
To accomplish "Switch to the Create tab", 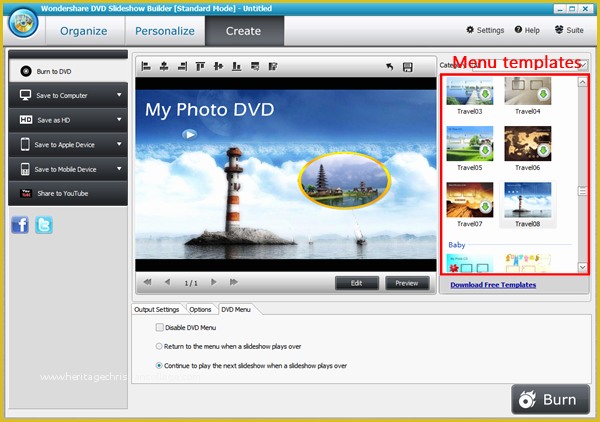I will pos(244,31).
